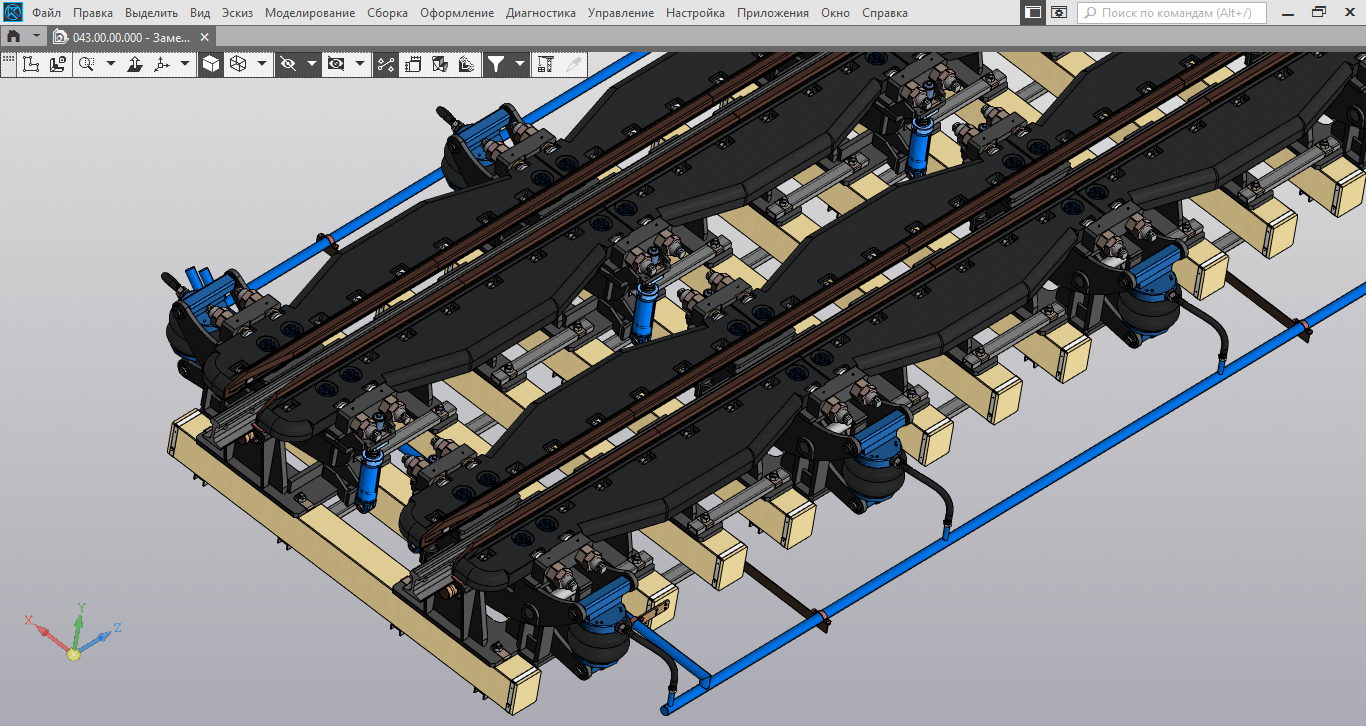1366x726 pixels.
Task: Click the window layout button near search
Action: pos(1032,13)
